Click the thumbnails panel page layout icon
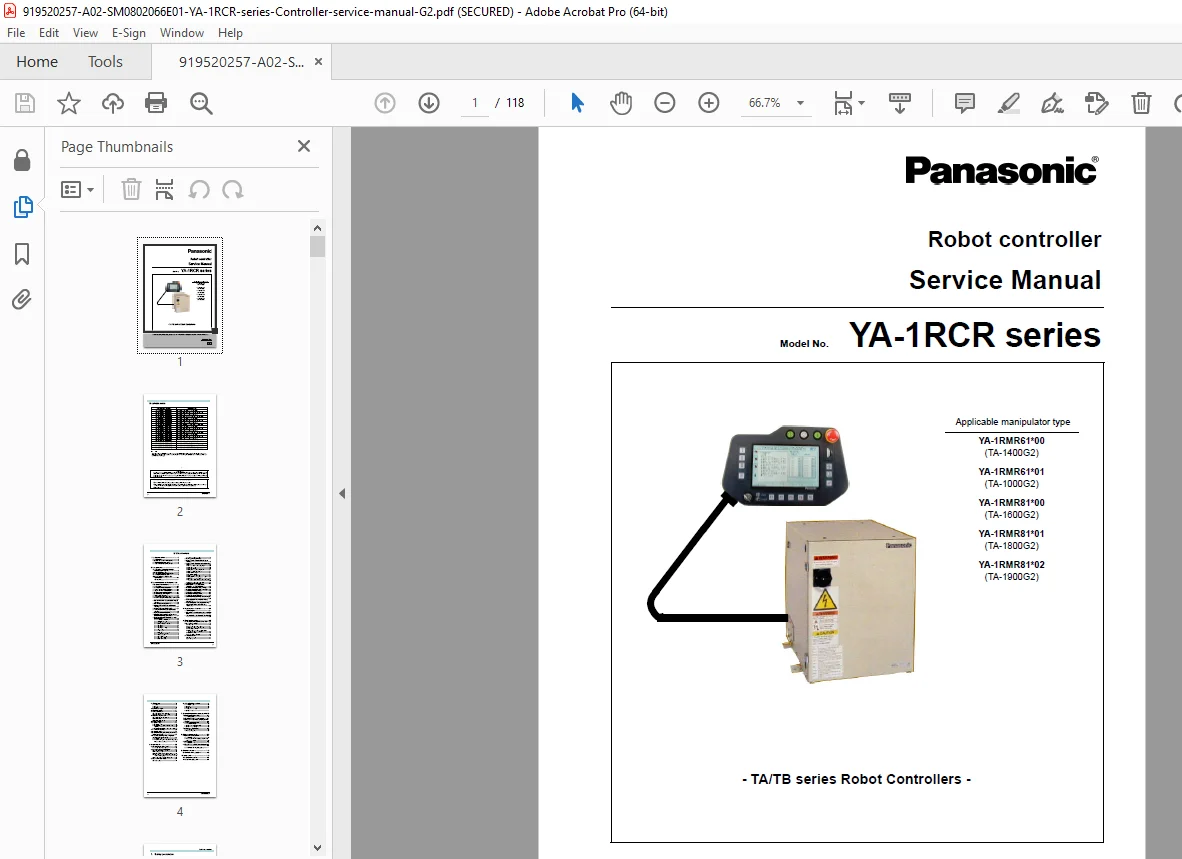This screenshot has width=1182, height=859. (164, 189)
